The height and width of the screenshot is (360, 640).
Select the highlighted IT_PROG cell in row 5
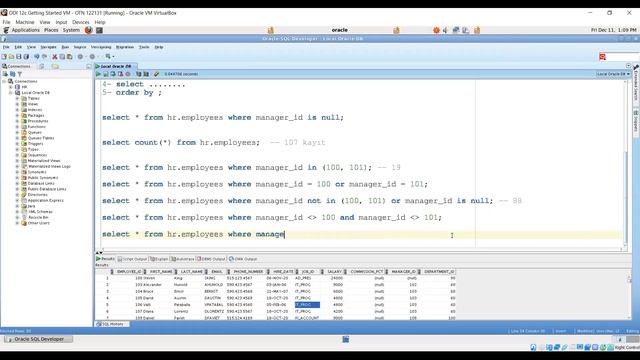[307, 304]
